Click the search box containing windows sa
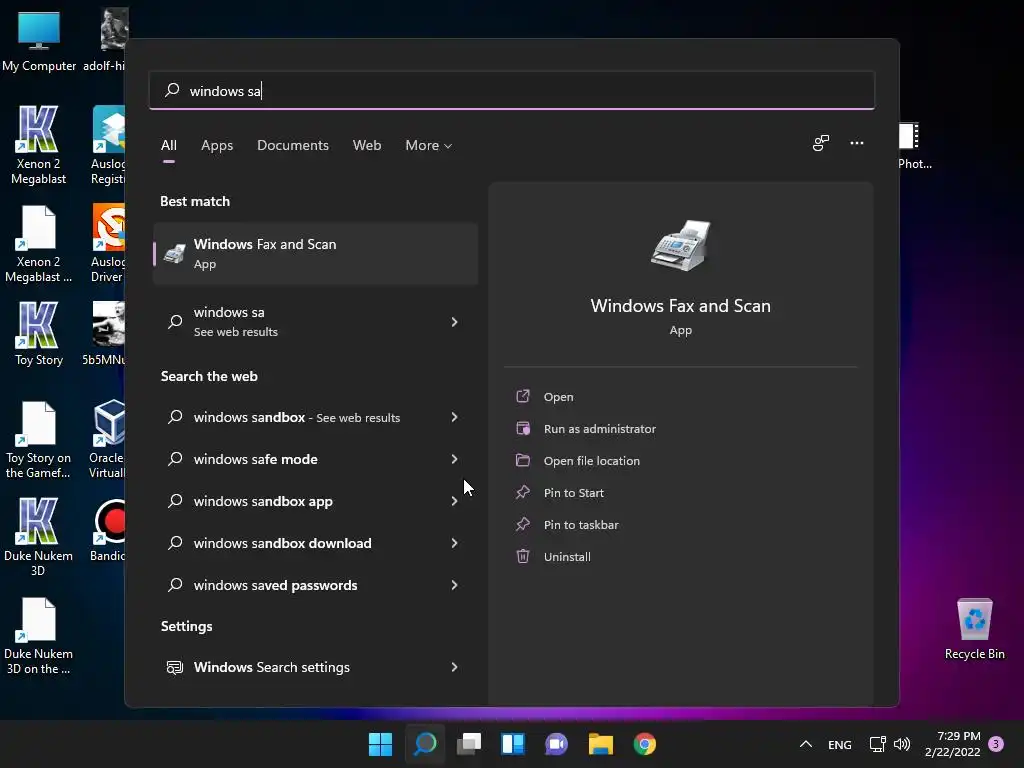Screen dimensions: 1024x768 pos(512,90)
